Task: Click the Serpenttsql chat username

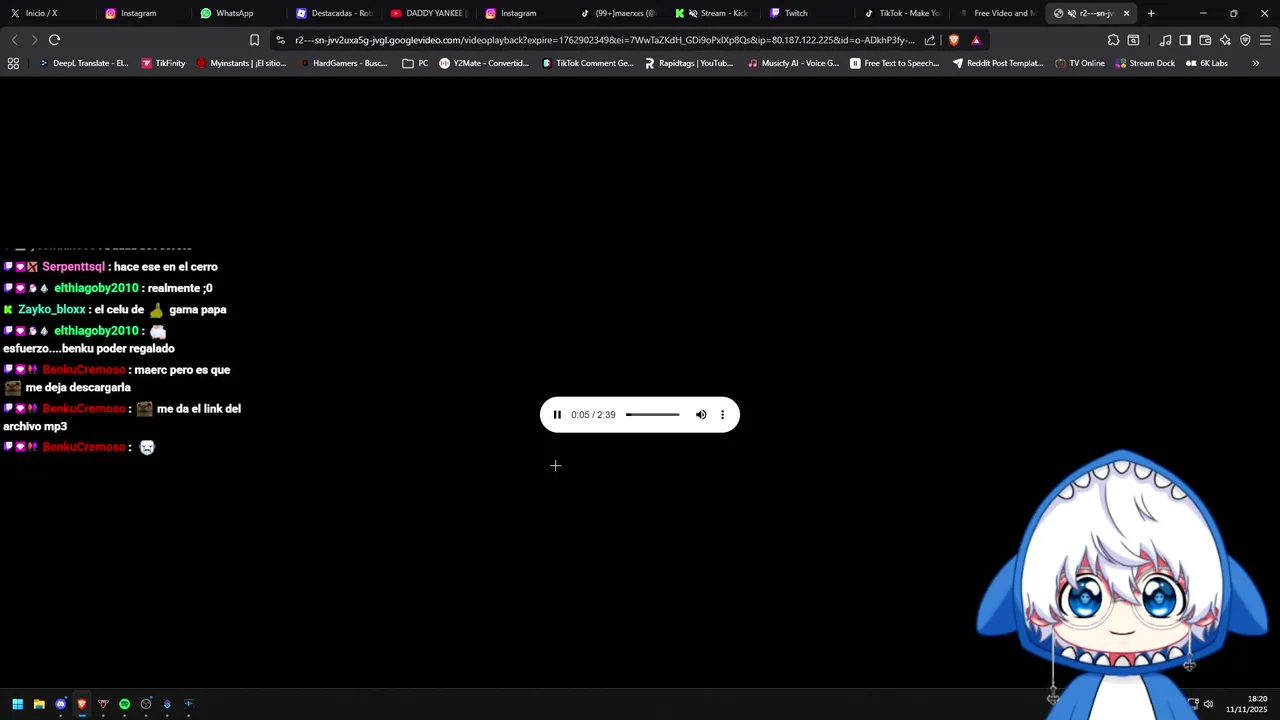Action: click(x=73, y=267)
